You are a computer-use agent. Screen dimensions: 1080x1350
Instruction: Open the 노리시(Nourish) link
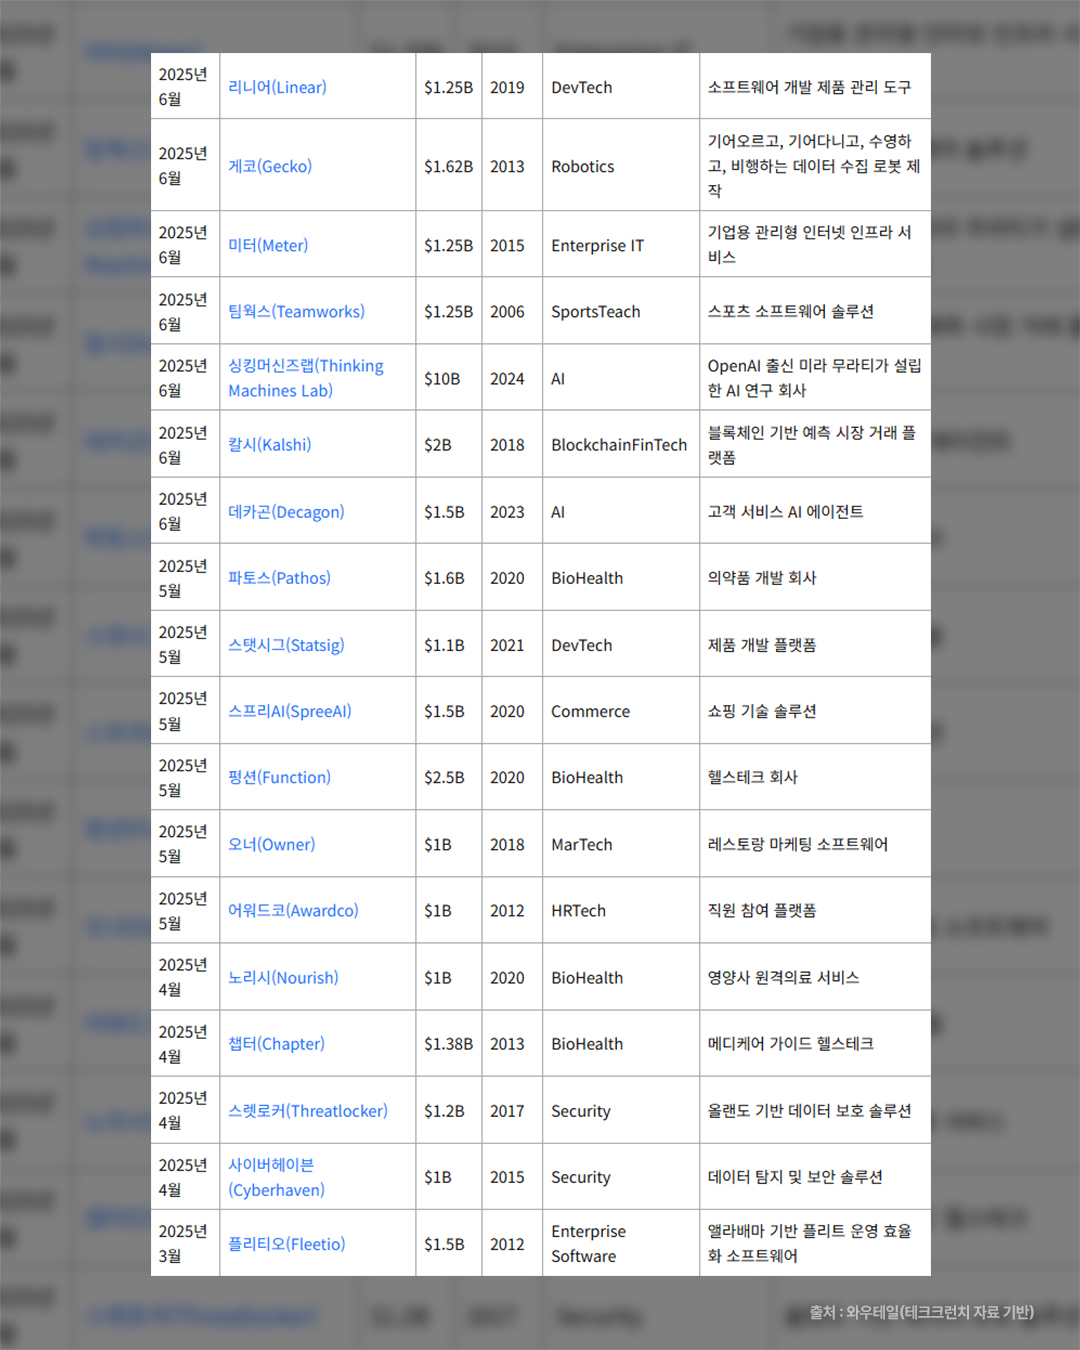click(x=283, y=977)
